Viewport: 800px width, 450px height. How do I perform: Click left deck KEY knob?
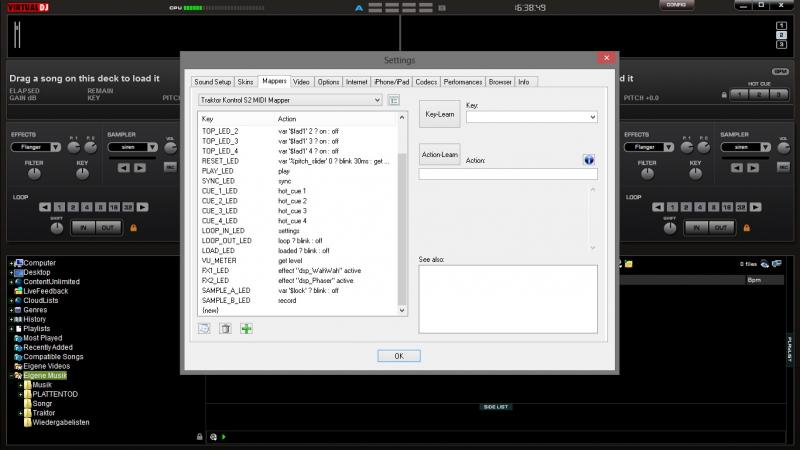tap(82, 174)
